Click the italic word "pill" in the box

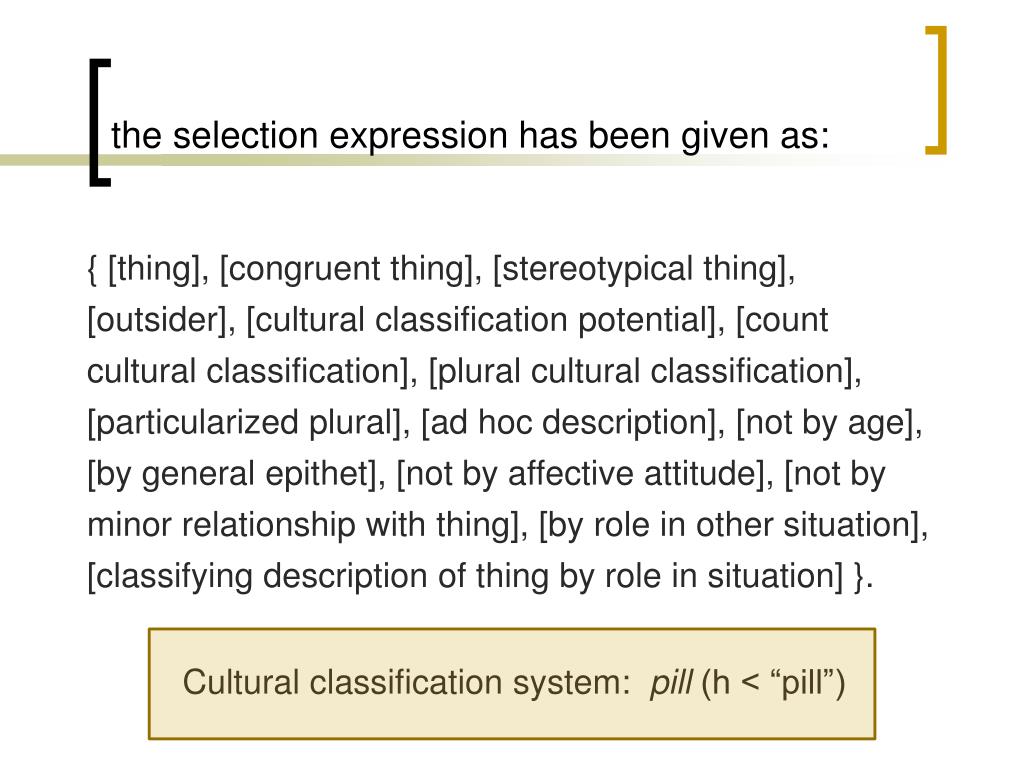click(x=671, y=682)
